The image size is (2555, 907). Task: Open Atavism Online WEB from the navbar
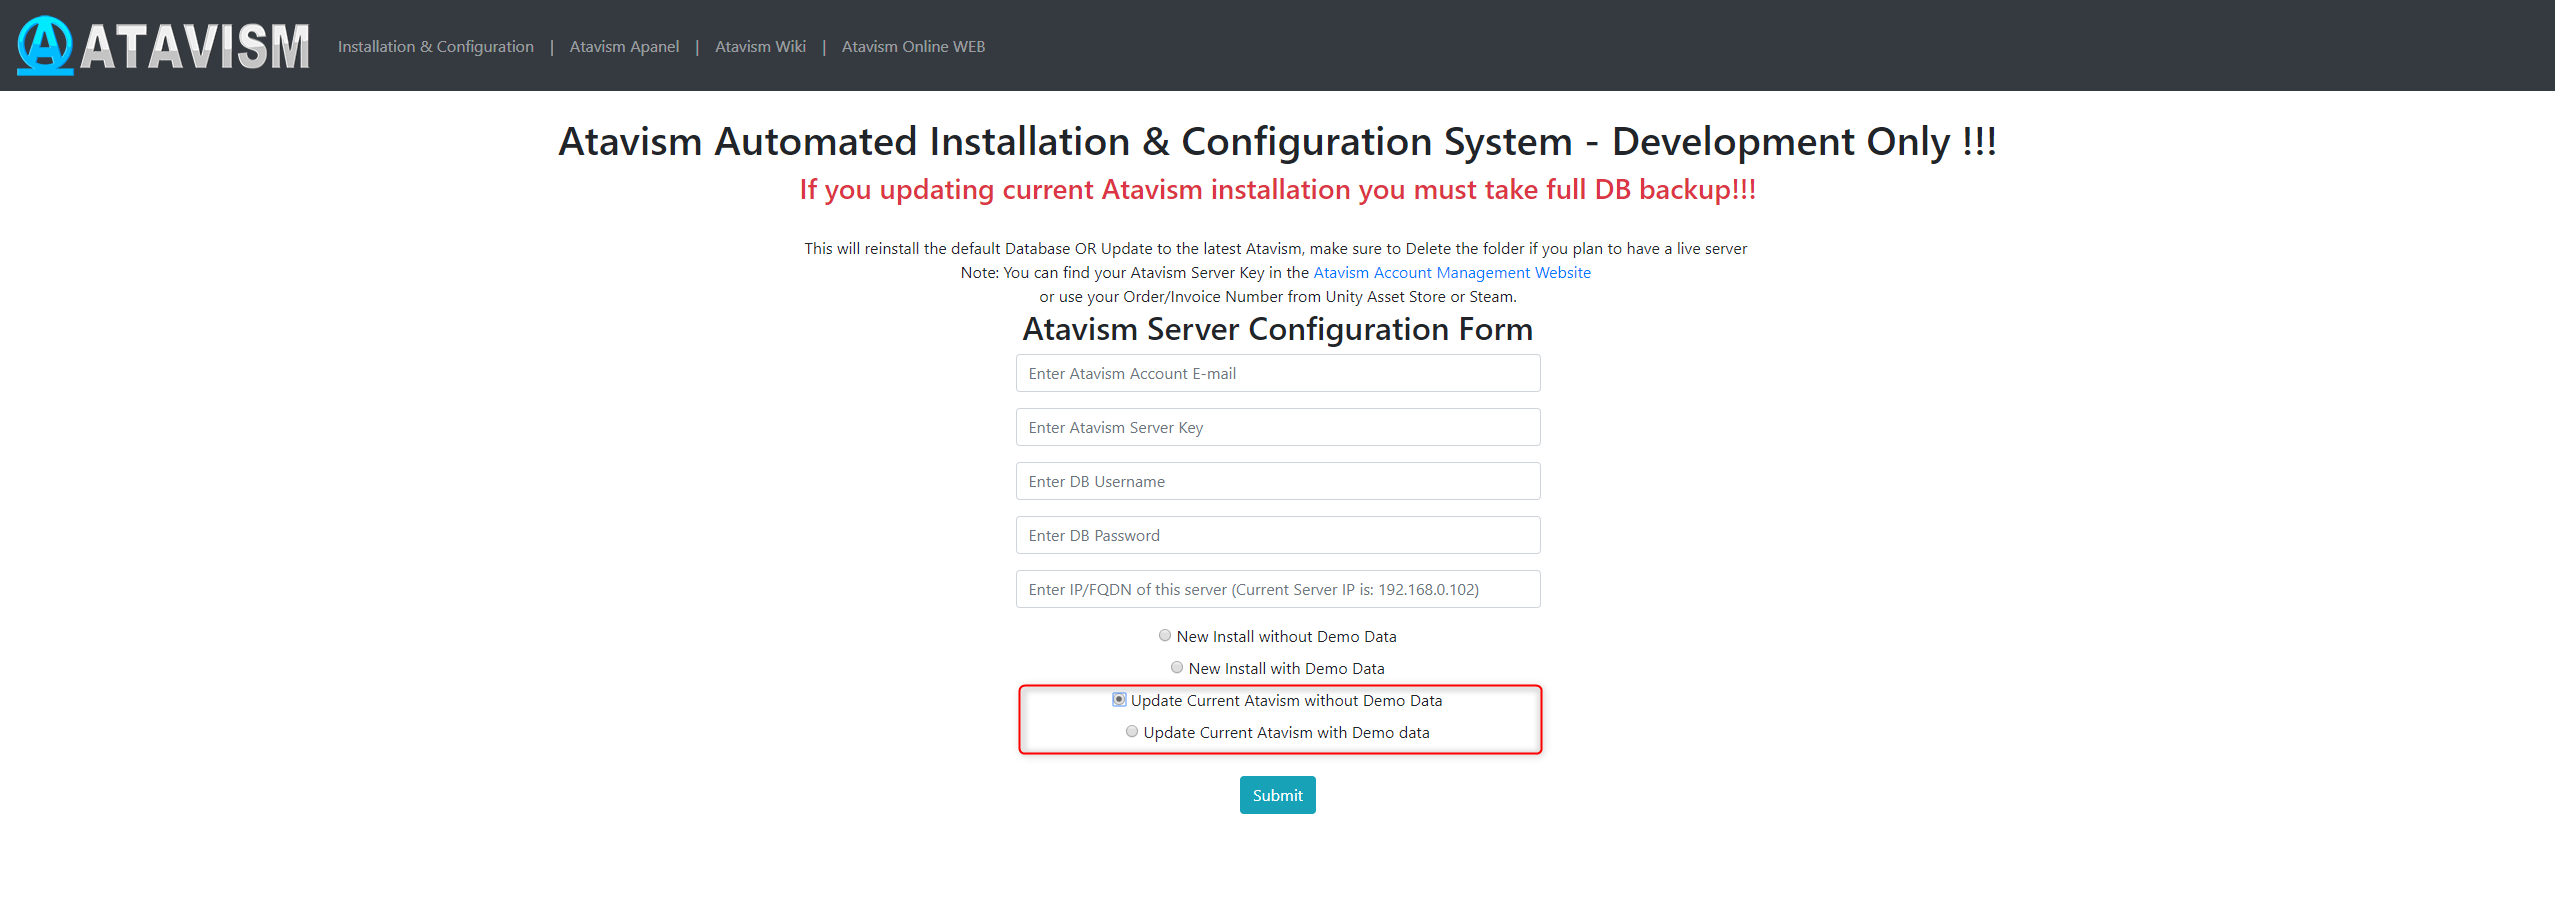coord(913,47)
